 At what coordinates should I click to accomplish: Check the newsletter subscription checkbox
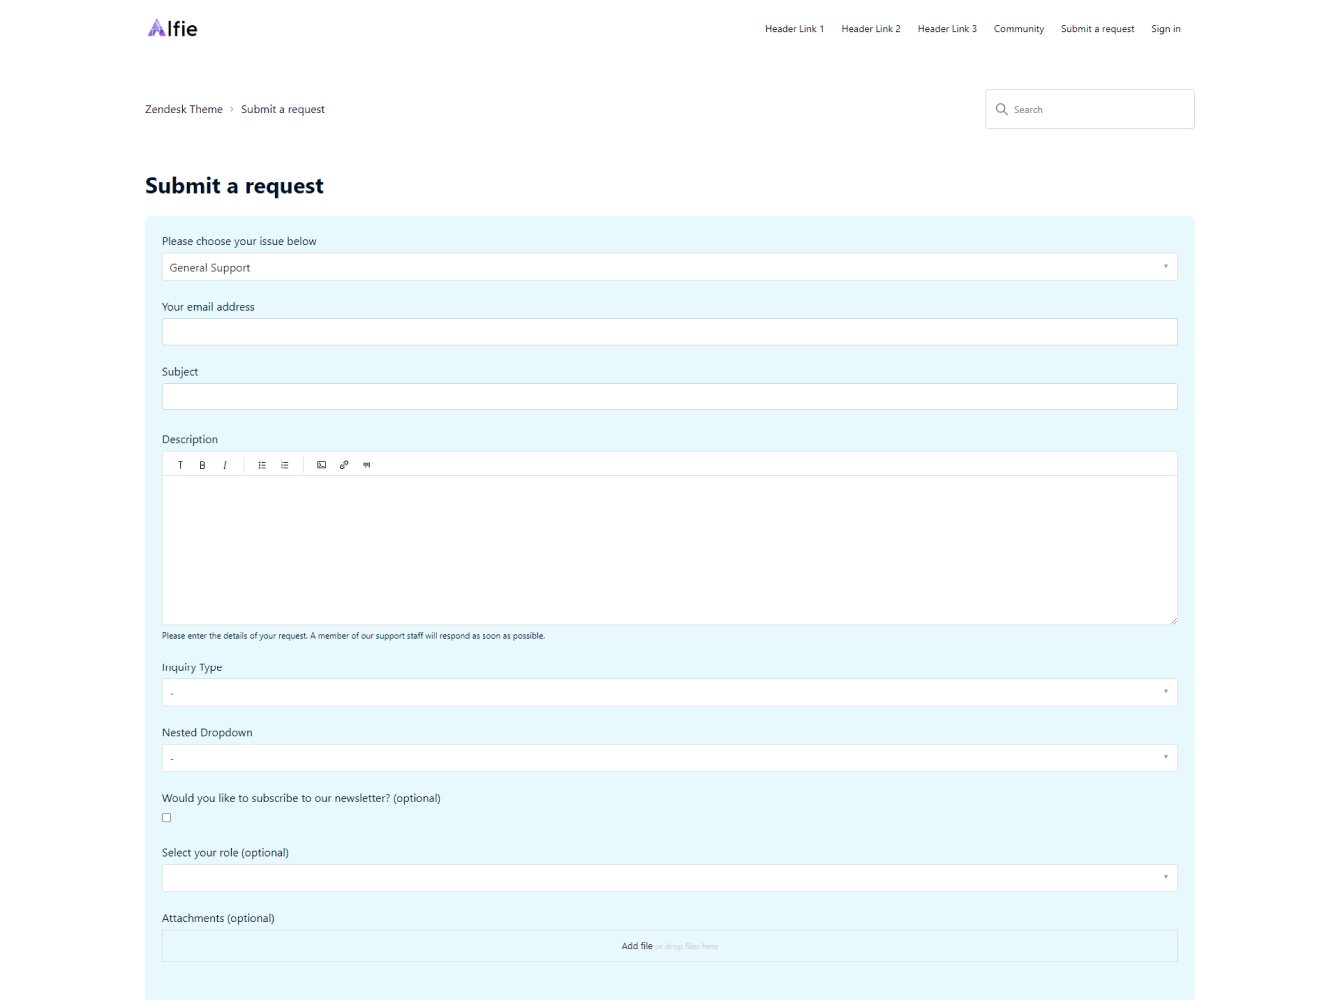(x=167, y=818)
